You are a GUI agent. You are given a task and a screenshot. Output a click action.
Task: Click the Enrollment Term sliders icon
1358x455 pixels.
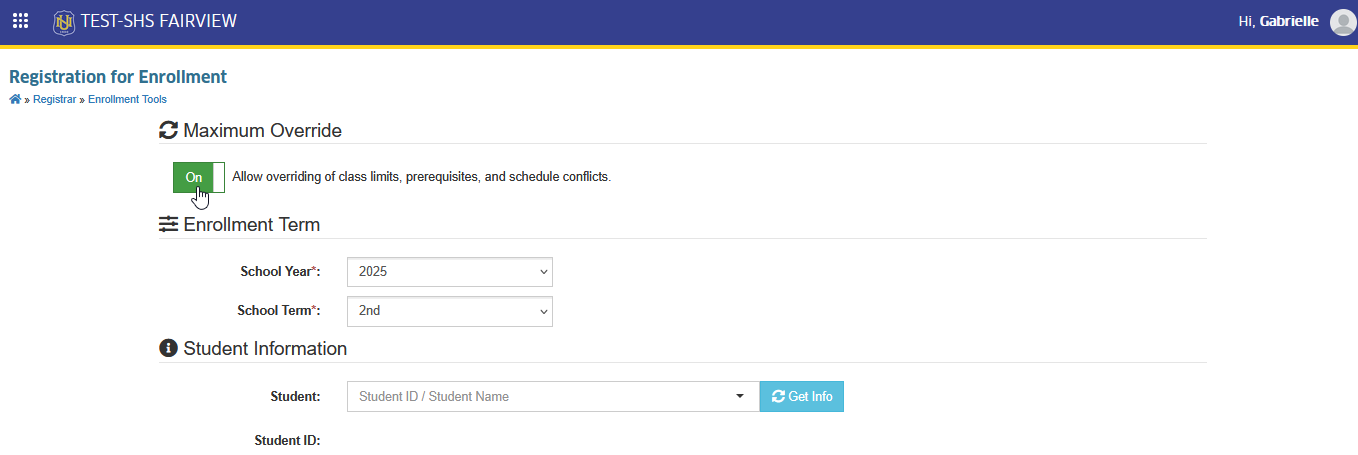[169, 224]
